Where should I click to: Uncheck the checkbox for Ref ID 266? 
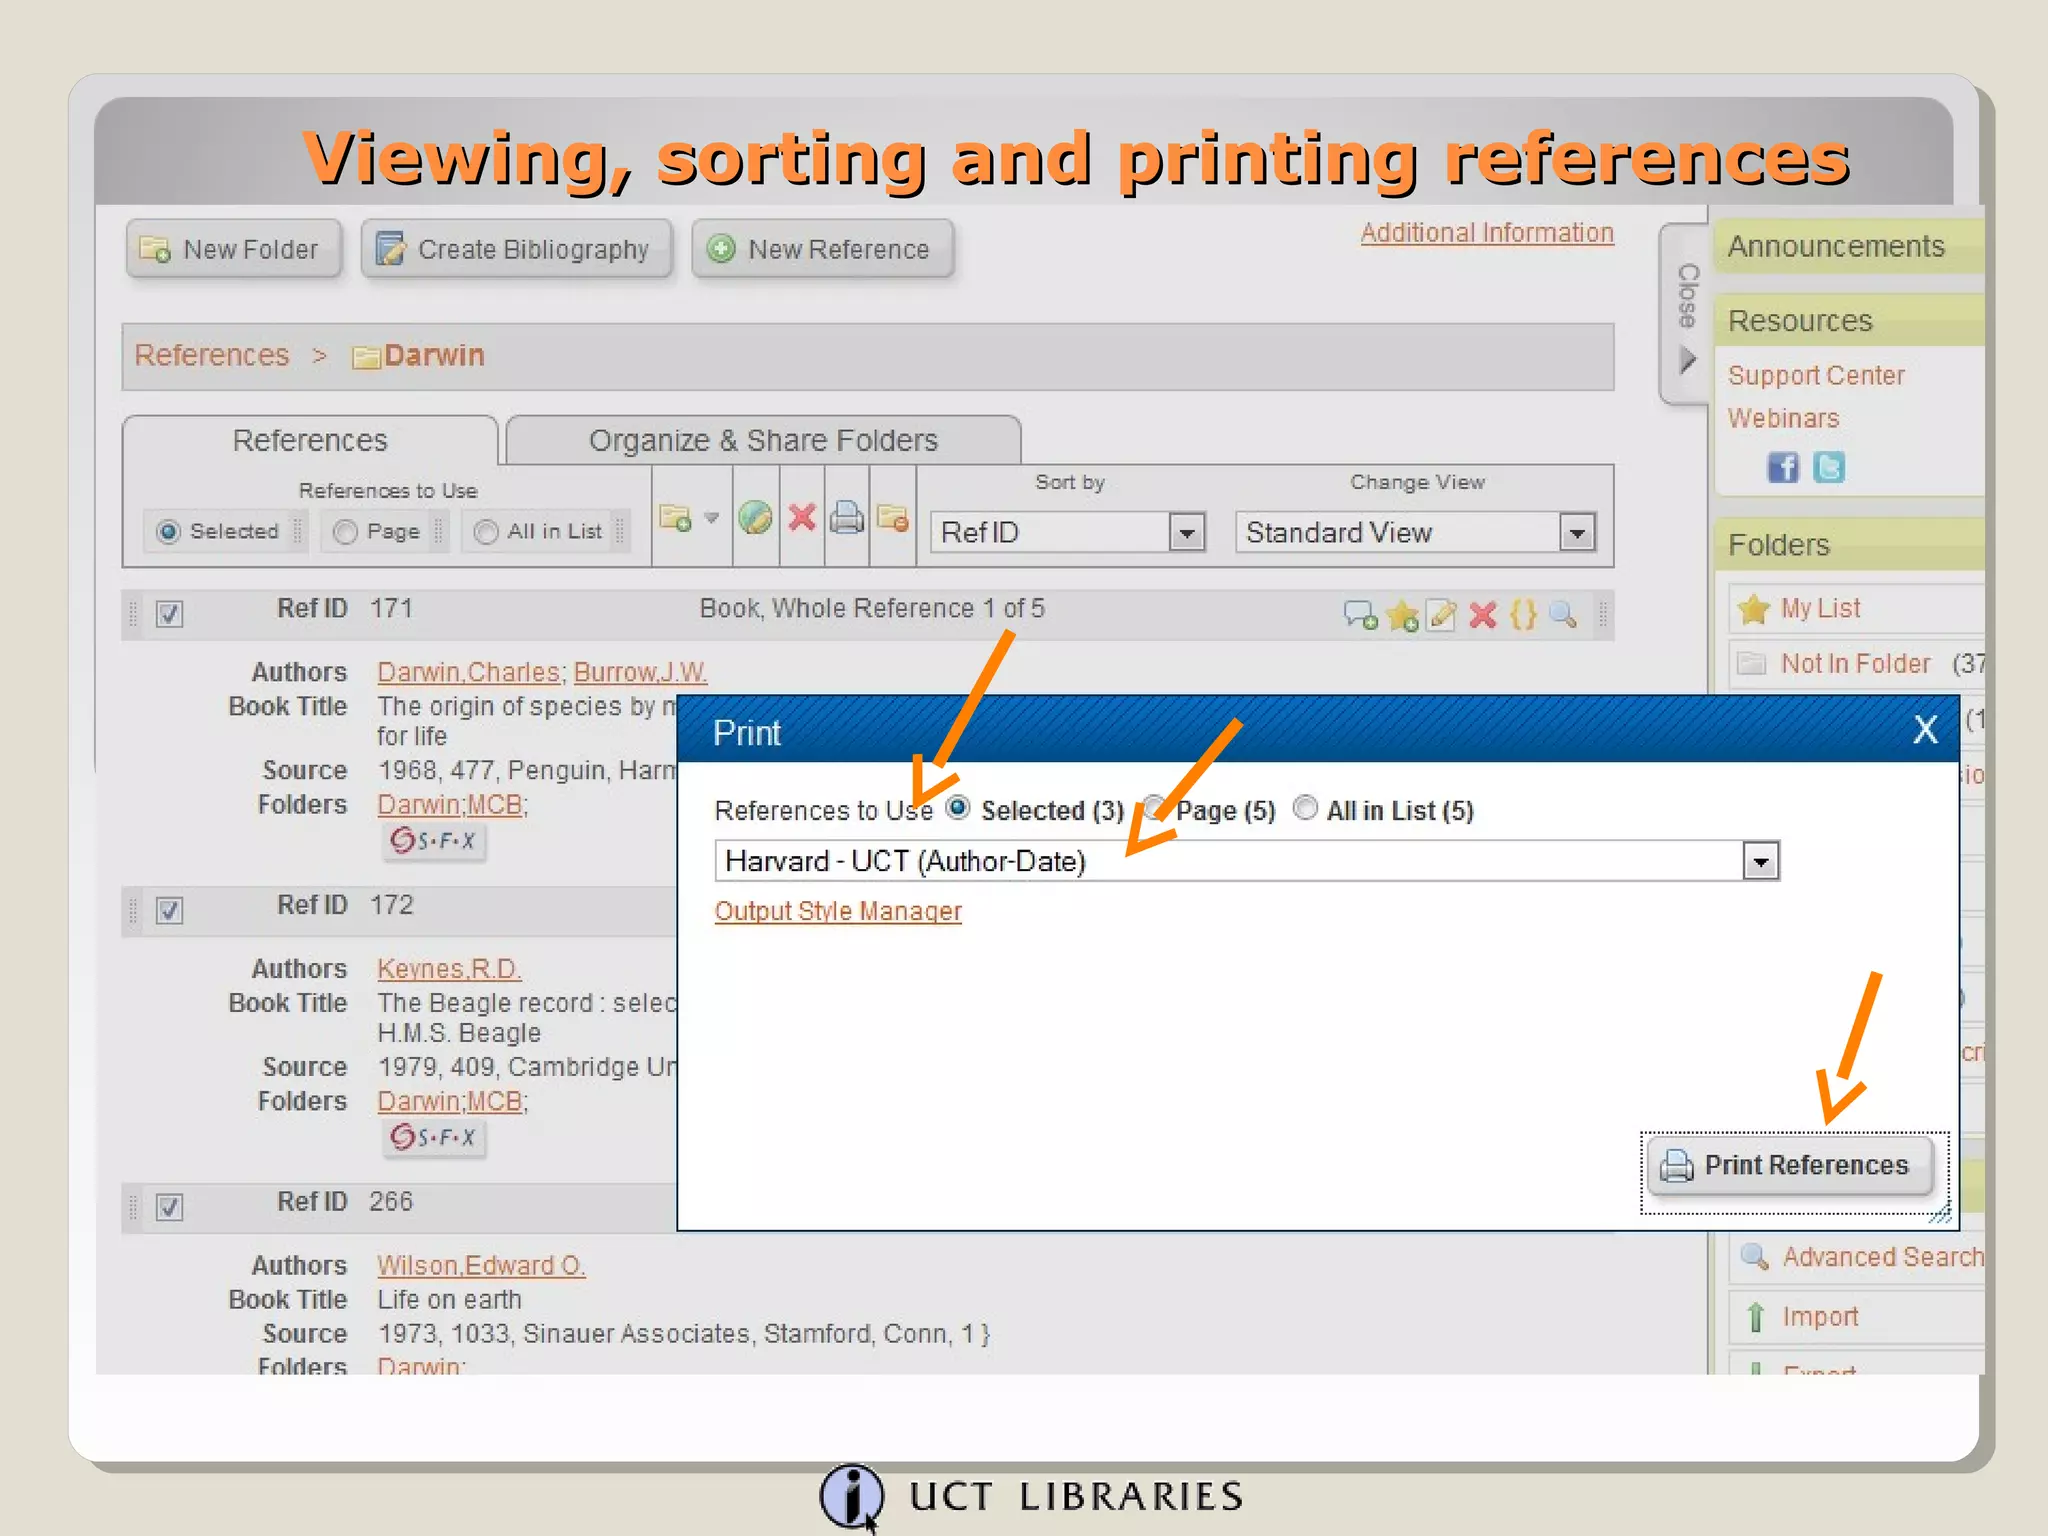[169, 1208]
